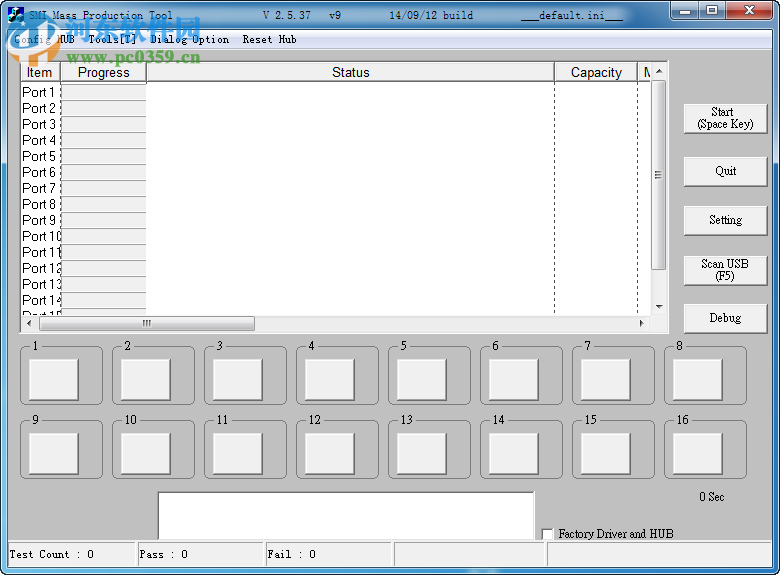Click the message text box
The height and width of the screenshot is (575, 780).
click(346, 516)
